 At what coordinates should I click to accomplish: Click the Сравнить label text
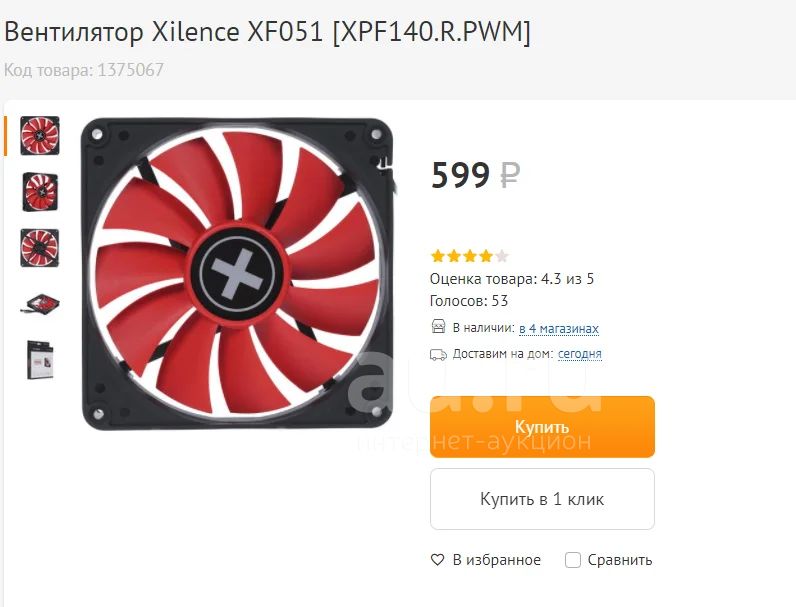tap(620, 560)
